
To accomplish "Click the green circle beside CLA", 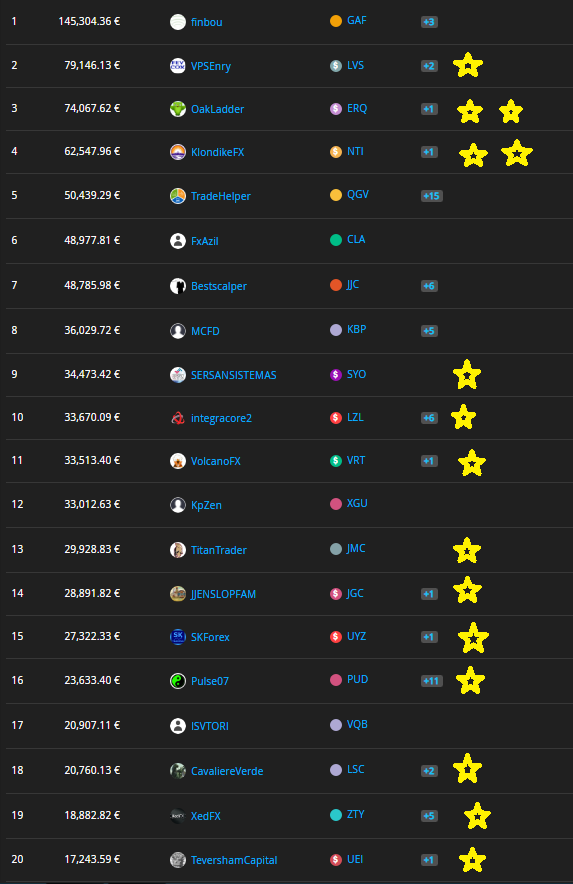I will tap(336, 240).
